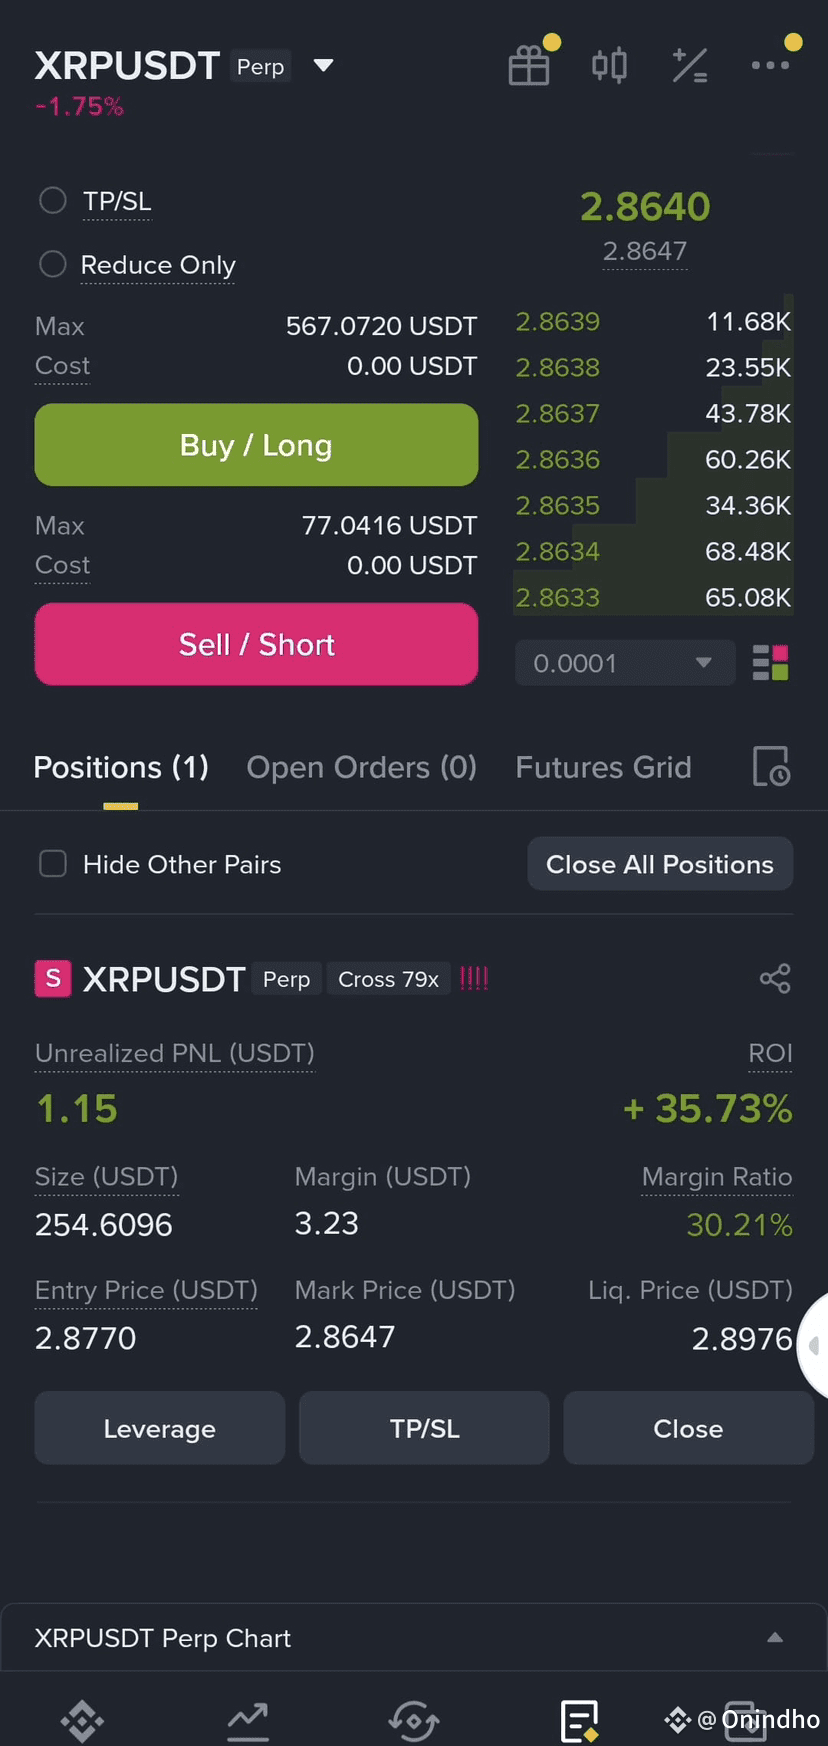
Task: Open the gift rewards icon
Action: click(x=529, y=66)
